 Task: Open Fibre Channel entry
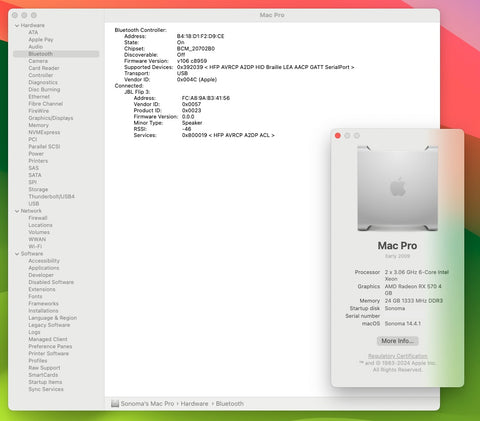click(x=45, y=104)
